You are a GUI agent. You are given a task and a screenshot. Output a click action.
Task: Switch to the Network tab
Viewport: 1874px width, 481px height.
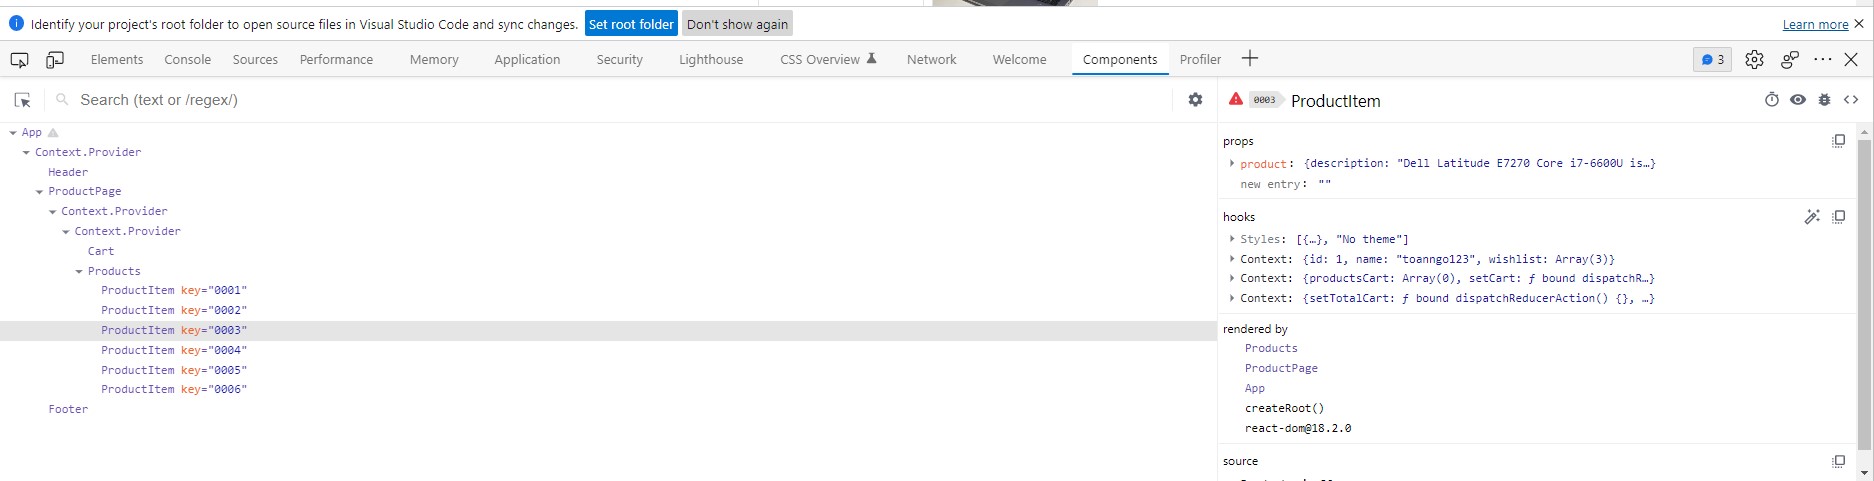point(931,60)
